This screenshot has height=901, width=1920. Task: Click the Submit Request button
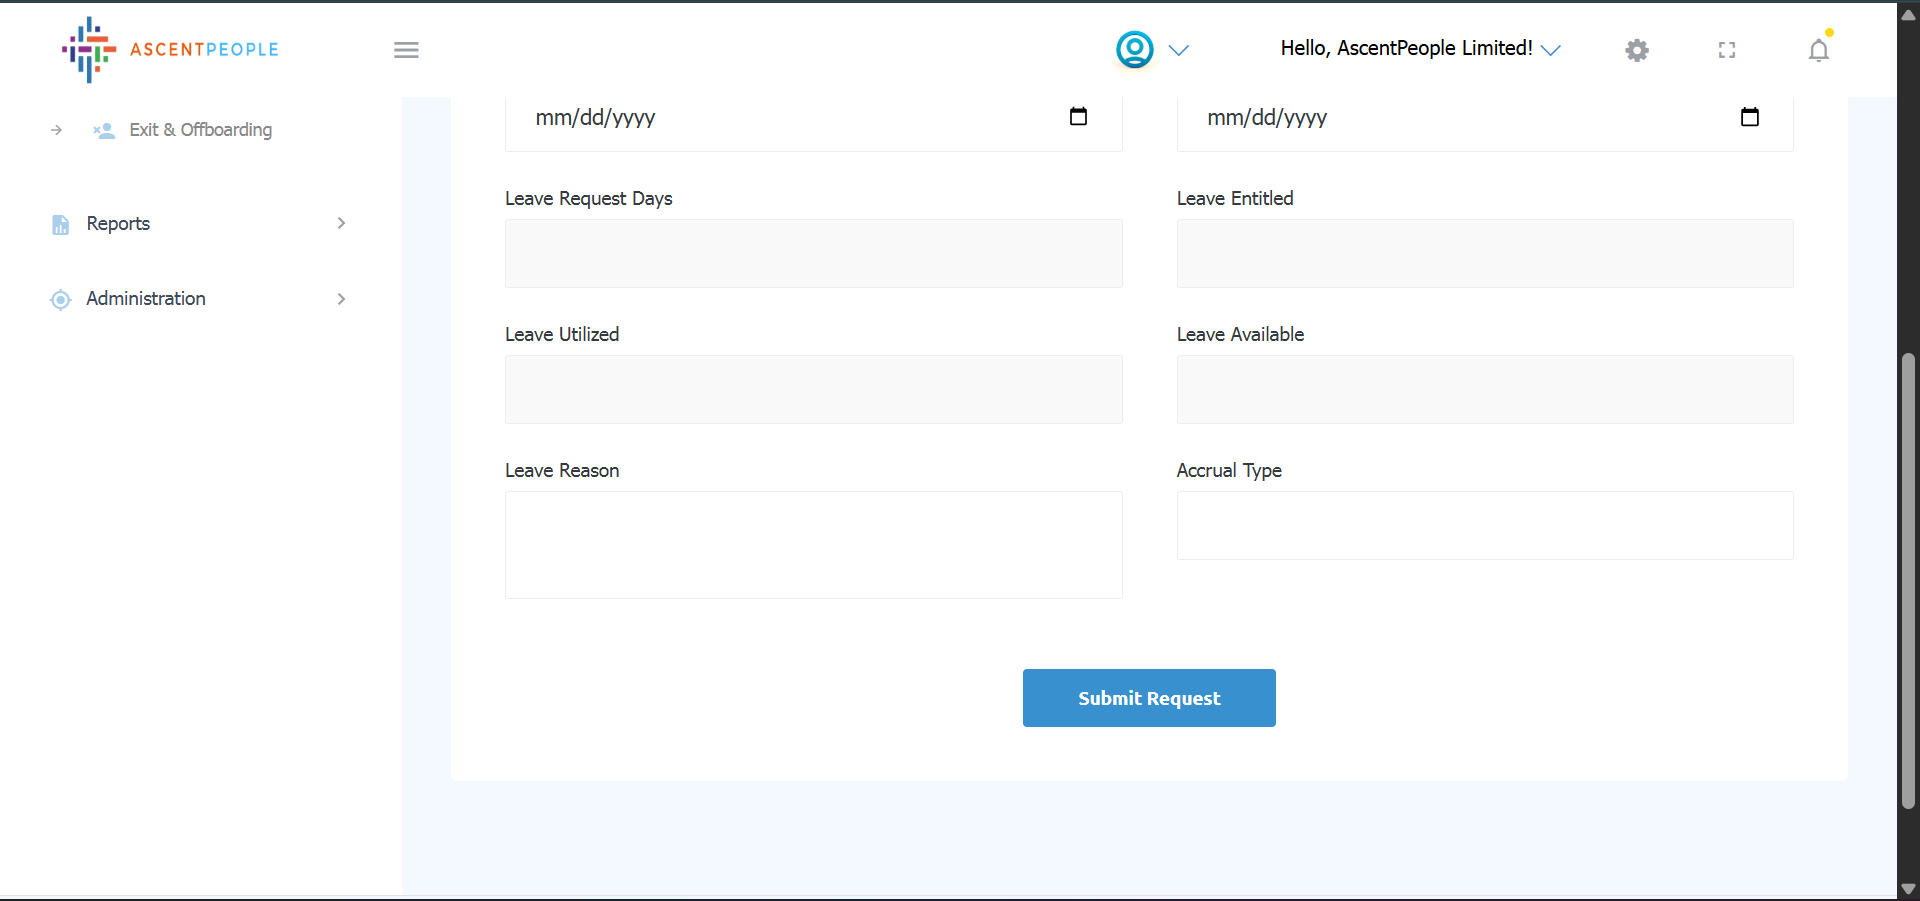coord(1148,698)
